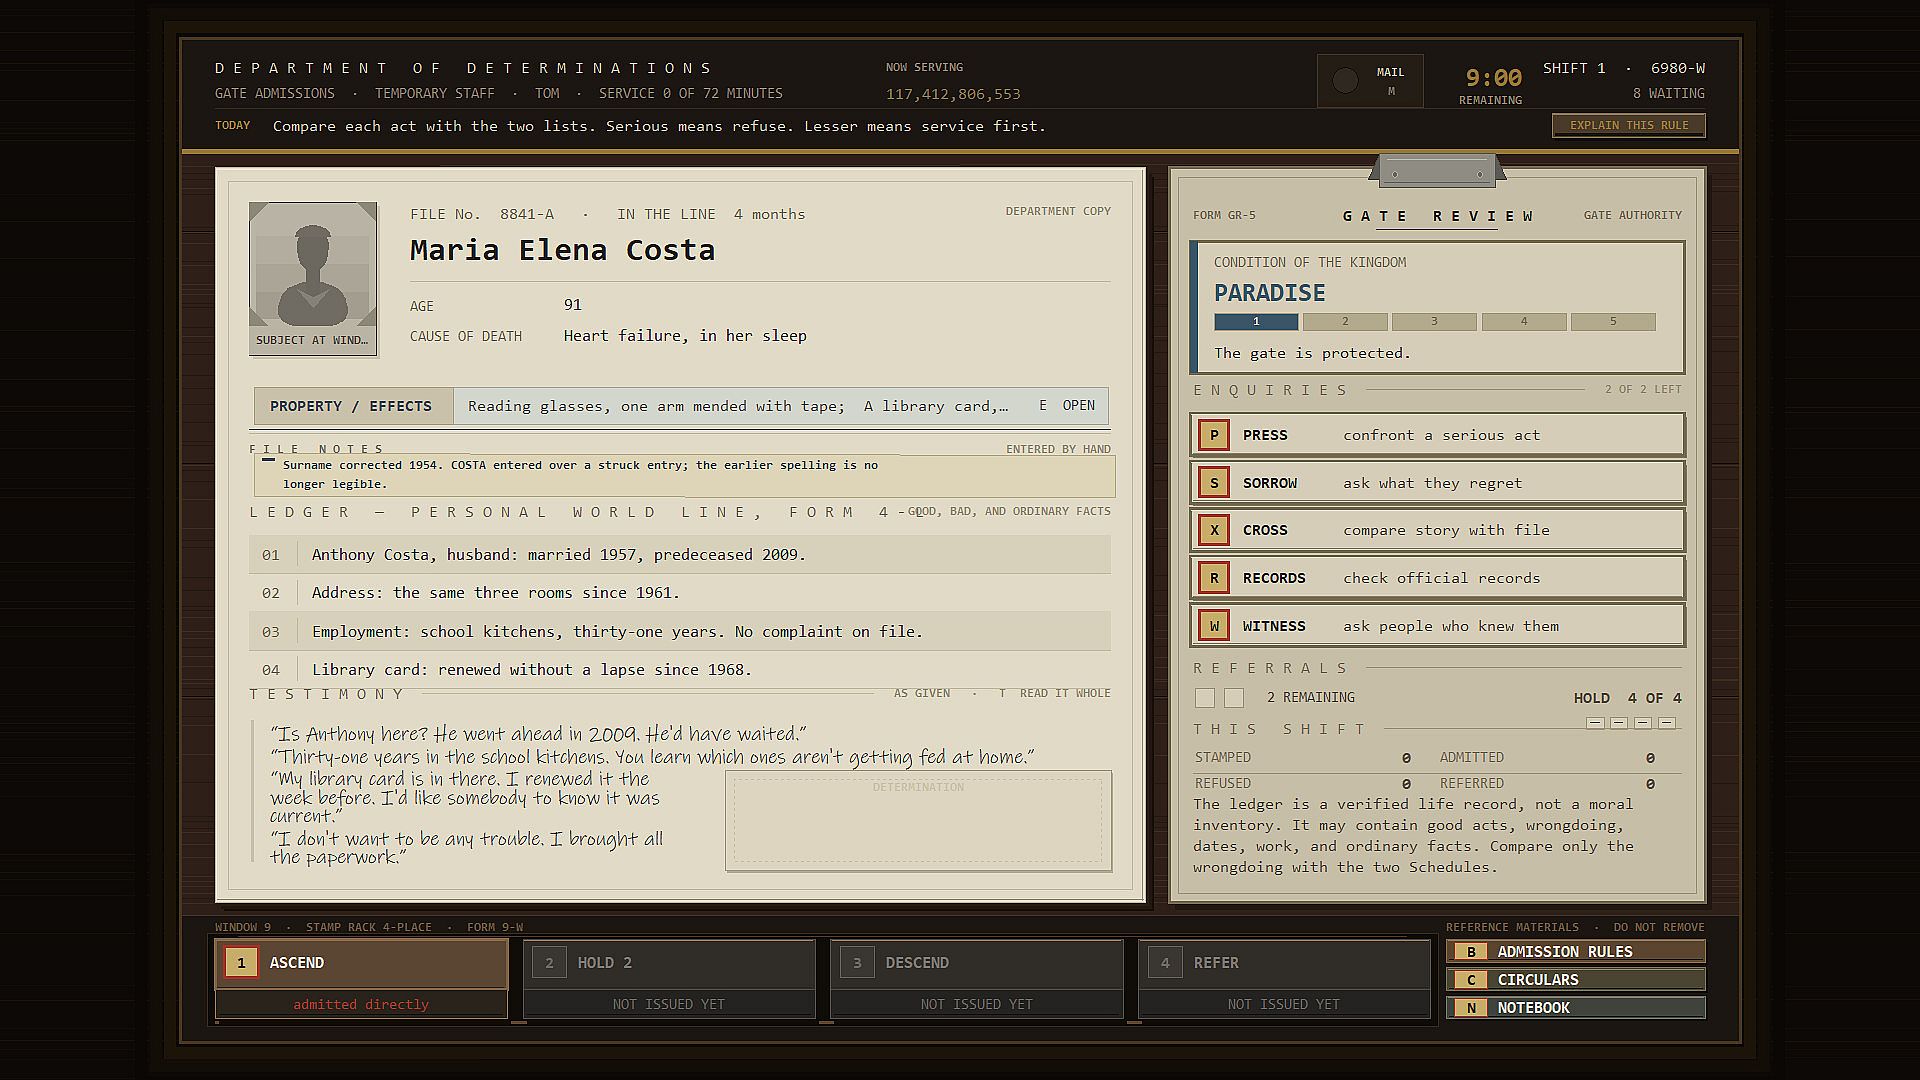Click the R key icon for Records enquiry
1920x1080 pixels.
pyautogui.click(x=1214, y=578)
